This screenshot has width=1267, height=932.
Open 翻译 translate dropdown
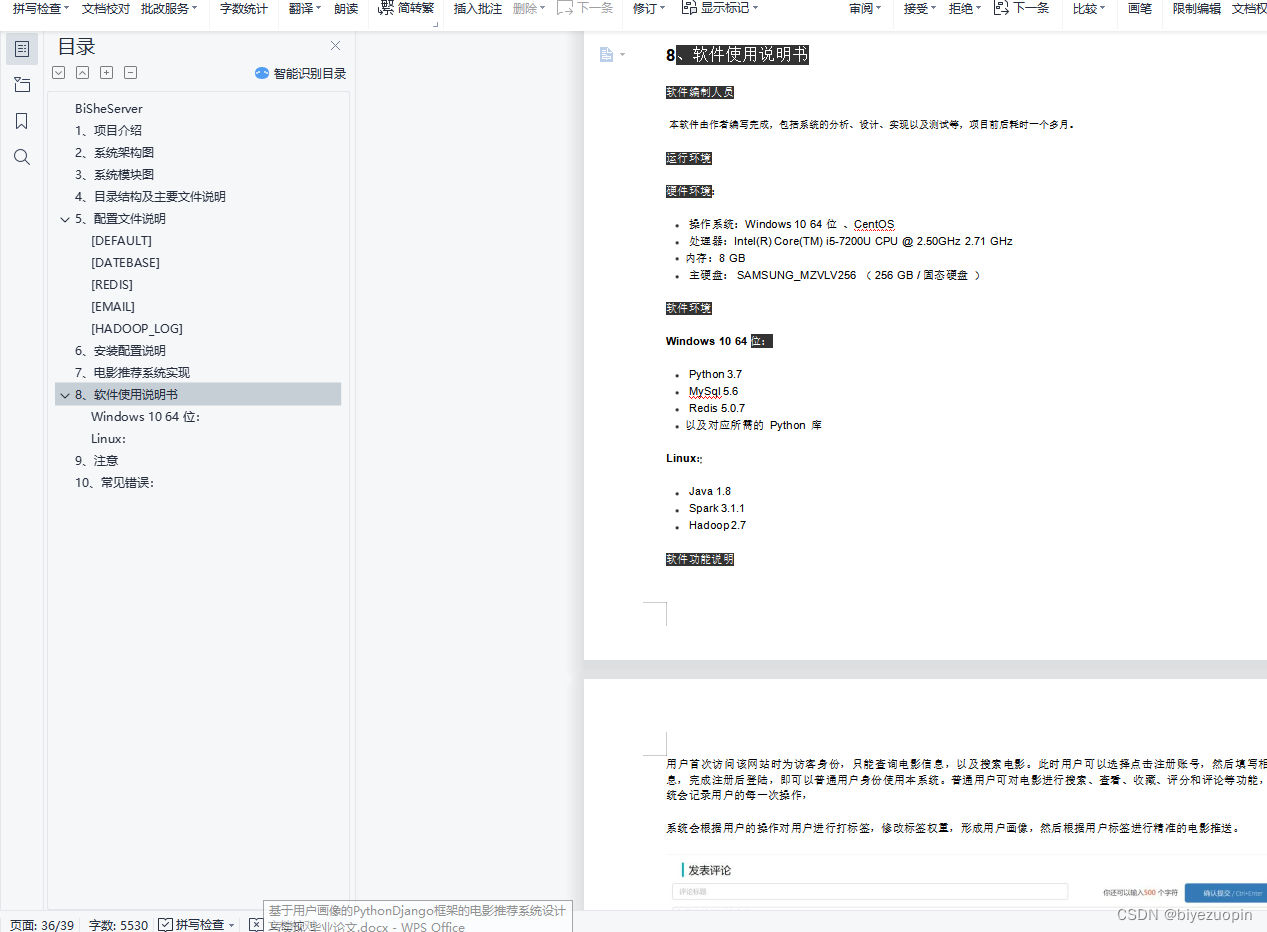[305, 8]
